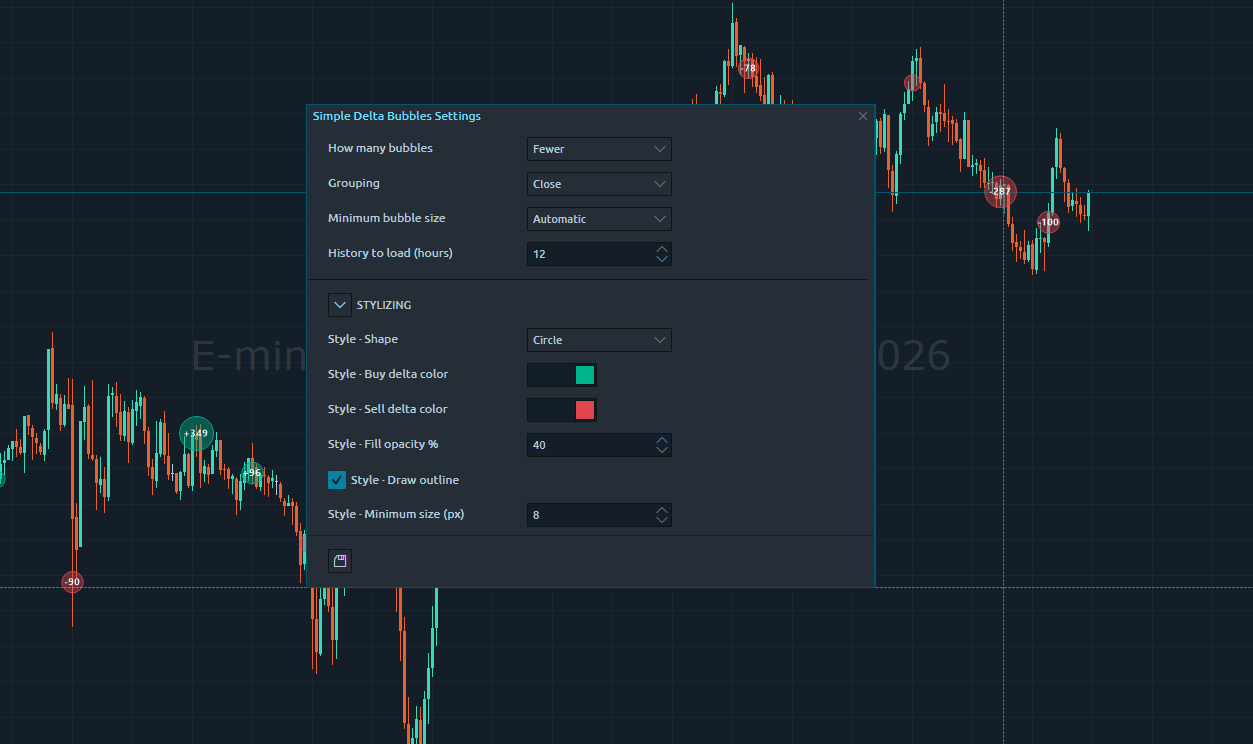Increase the Fill opacity % value
This screenshot has height=744, width=1253.
click(x=662, y=439)
